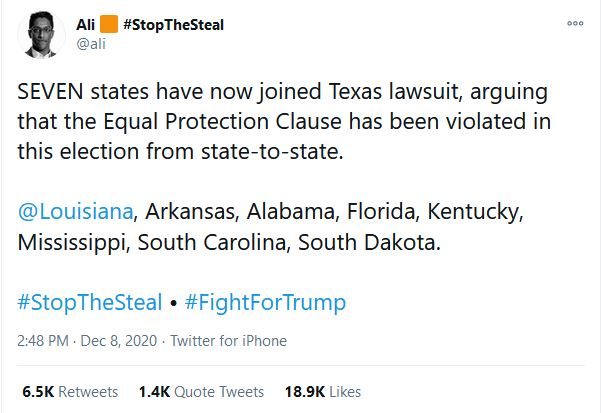View the 6.5K Retweets list

point(70,392)
